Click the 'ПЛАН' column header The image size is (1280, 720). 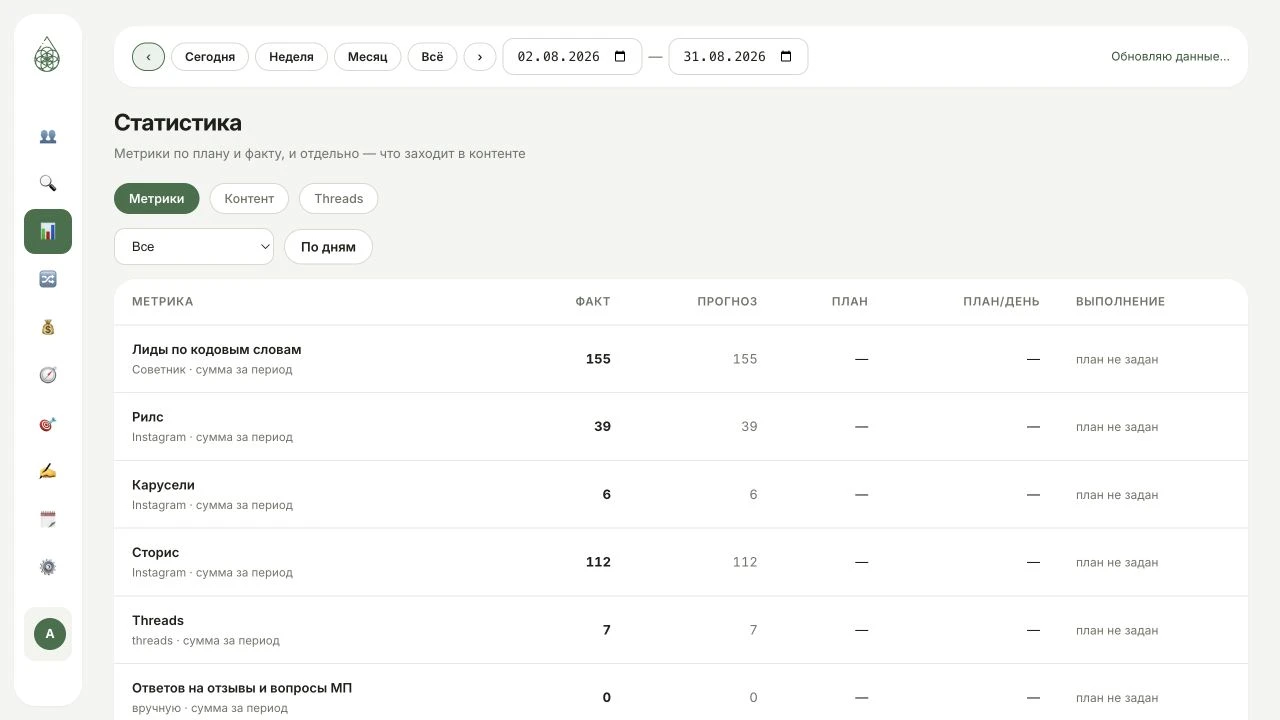click(x=849, y=302)
